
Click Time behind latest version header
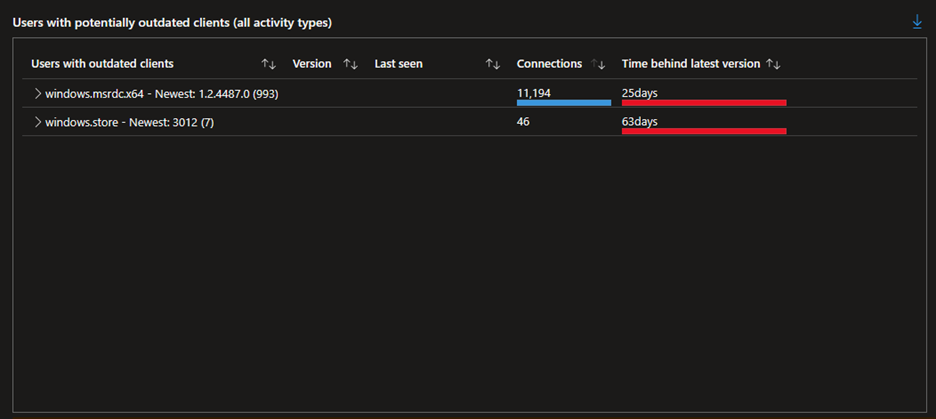click(691, 64)
